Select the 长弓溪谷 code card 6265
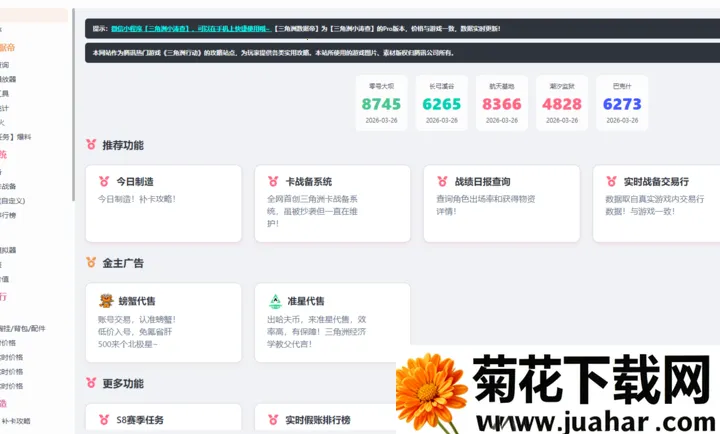 click(441, 103)
